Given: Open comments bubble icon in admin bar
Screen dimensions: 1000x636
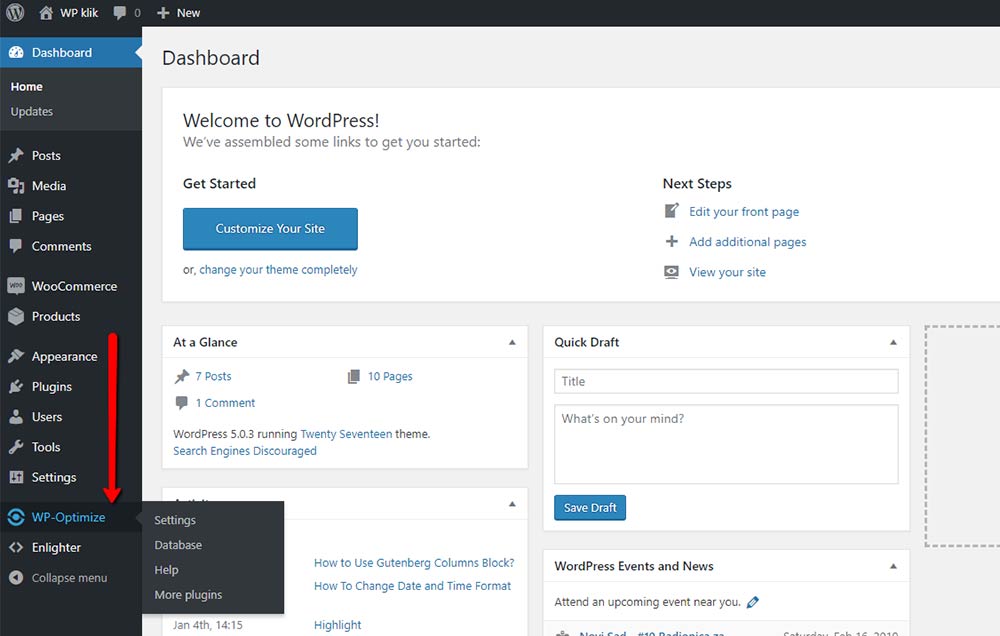Looking at the screenshot, I should coord(119,13).
